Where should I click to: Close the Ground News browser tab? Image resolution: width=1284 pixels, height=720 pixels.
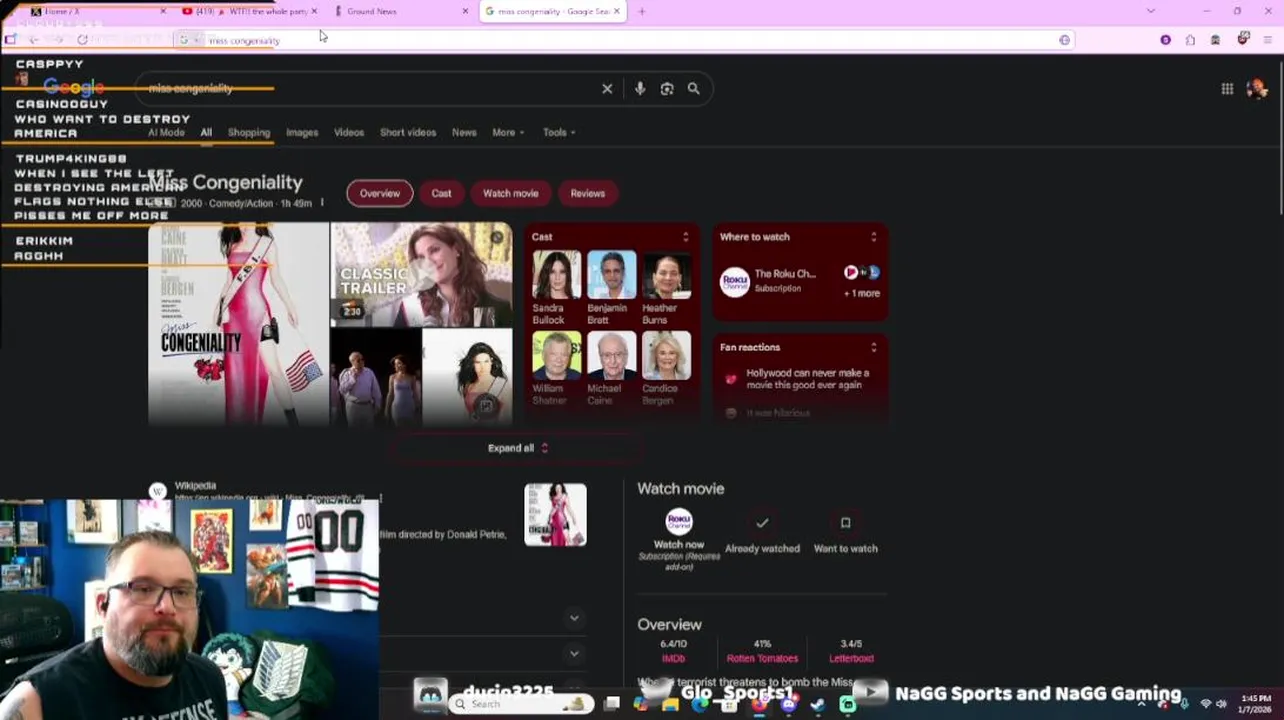tap(465, 11)
